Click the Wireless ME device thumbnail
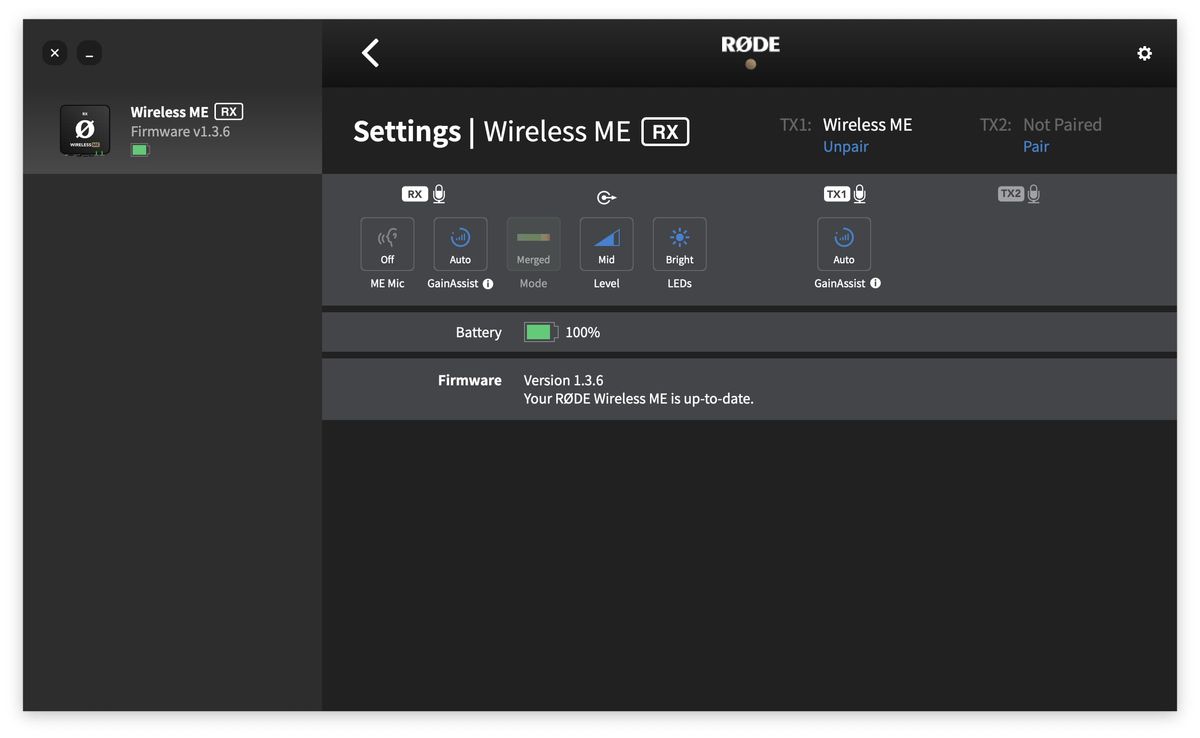The image size is (1200, 738). [x=85, y=130]
